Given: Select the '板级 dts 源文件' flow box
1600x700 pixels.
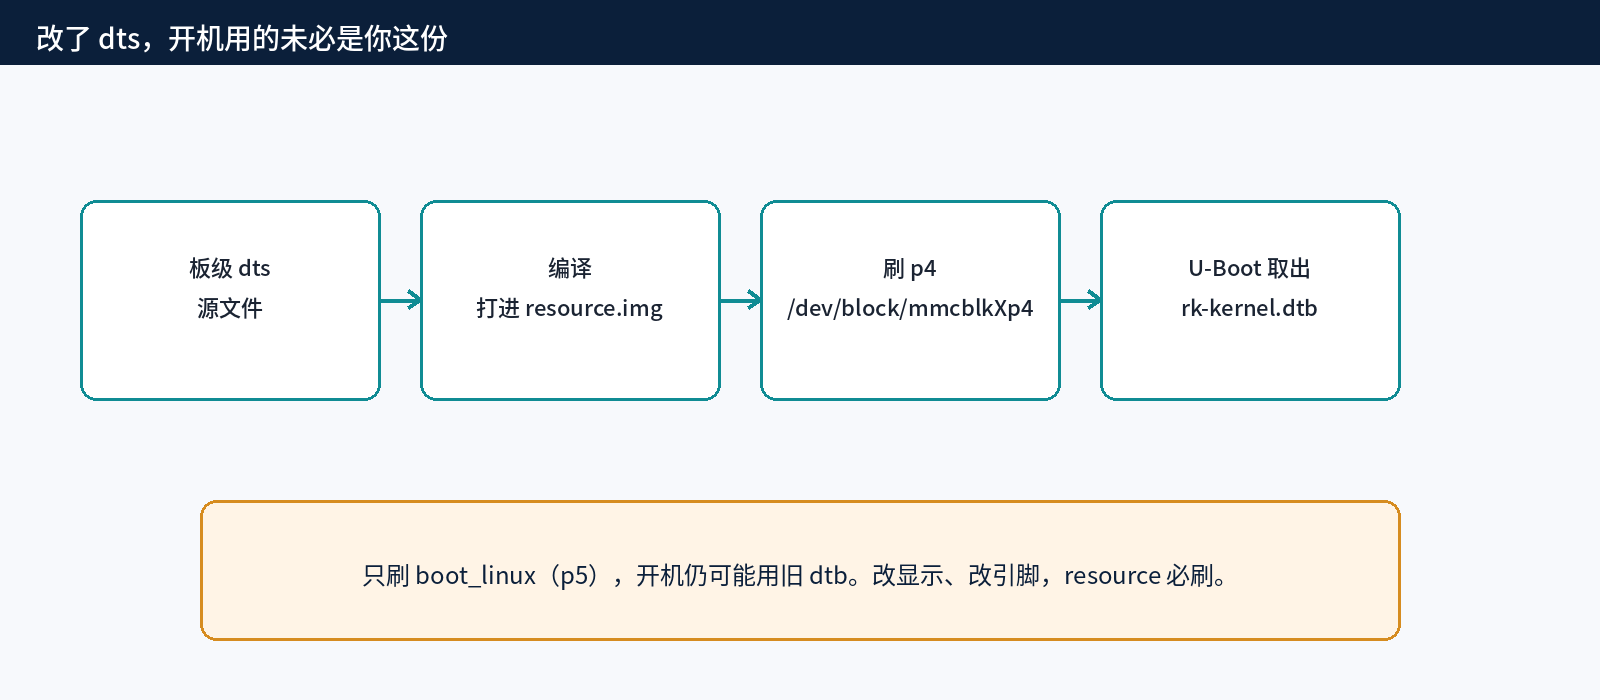Looking at the screenshot, I should click(x=230, y=300).
